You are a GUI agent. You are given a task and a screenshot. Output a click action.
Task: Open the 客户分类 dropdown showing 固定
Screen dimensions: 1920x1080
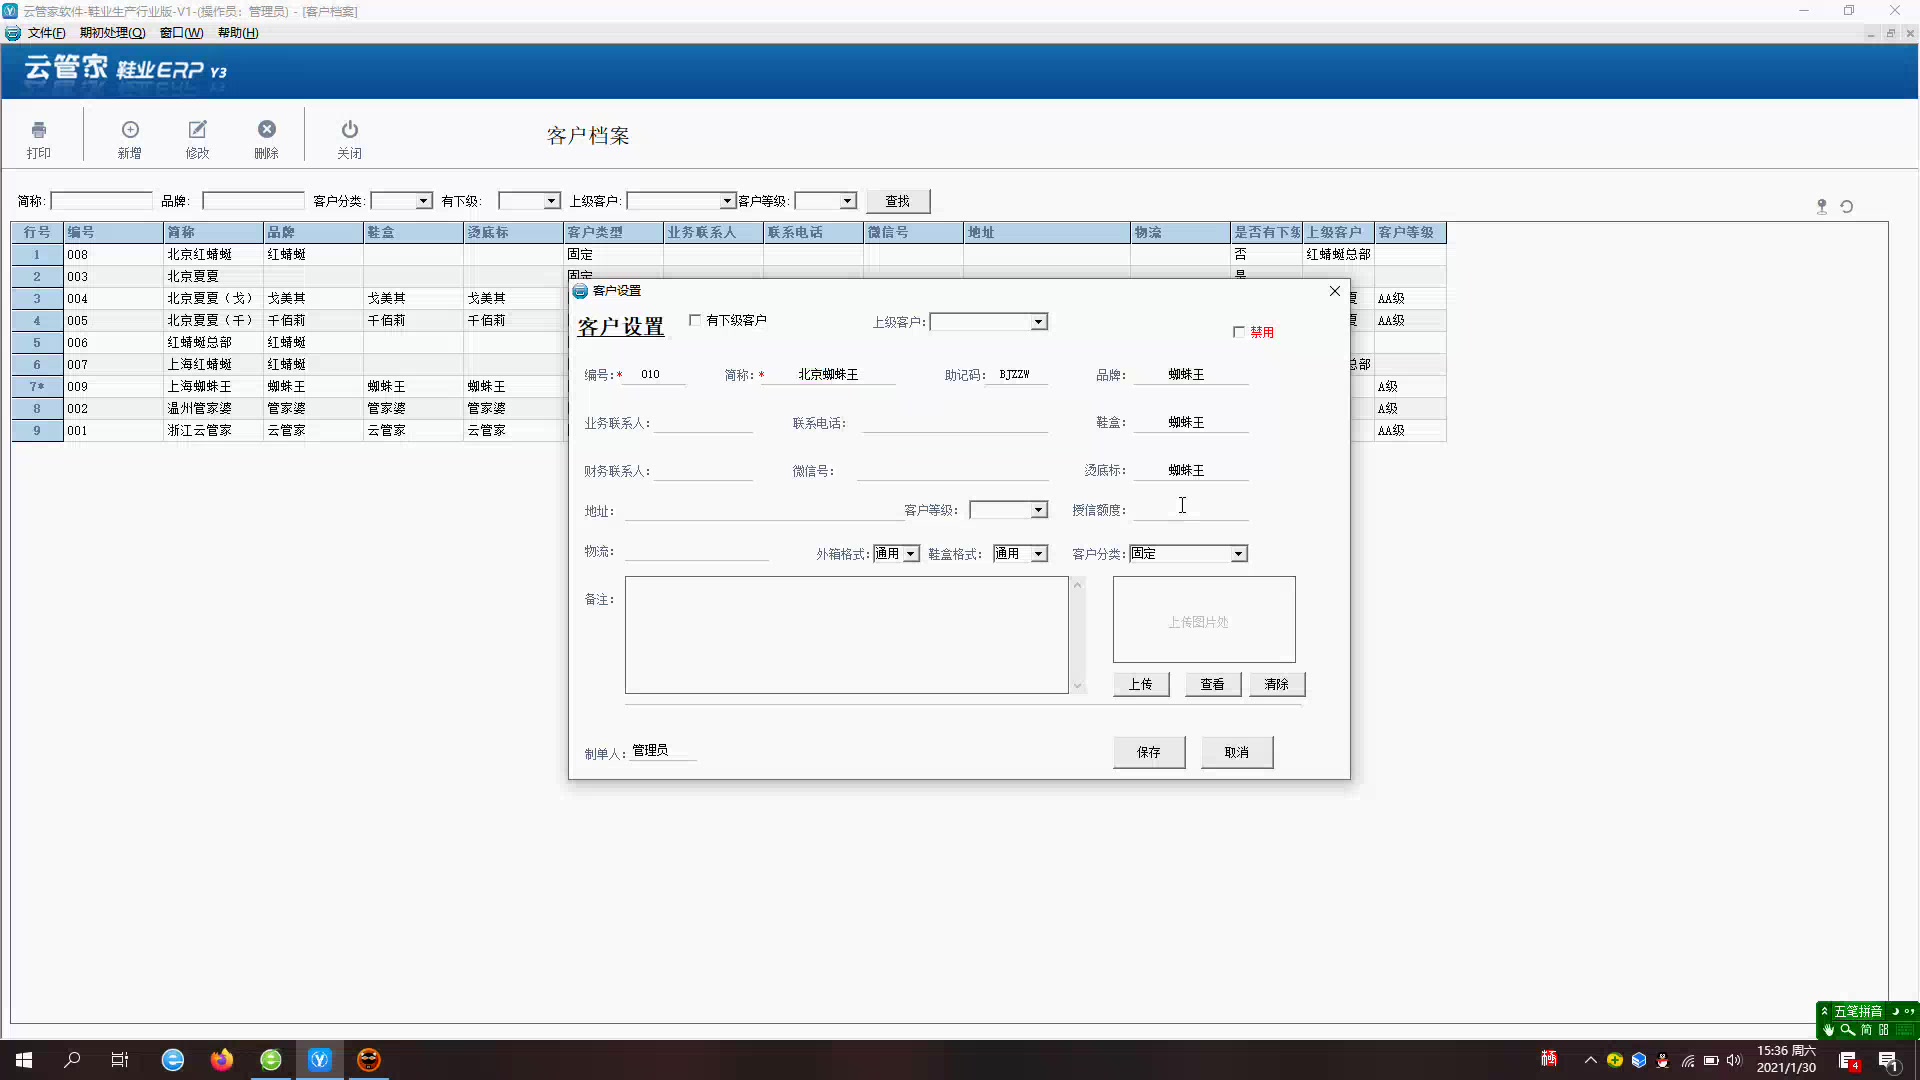(1239, 553)
